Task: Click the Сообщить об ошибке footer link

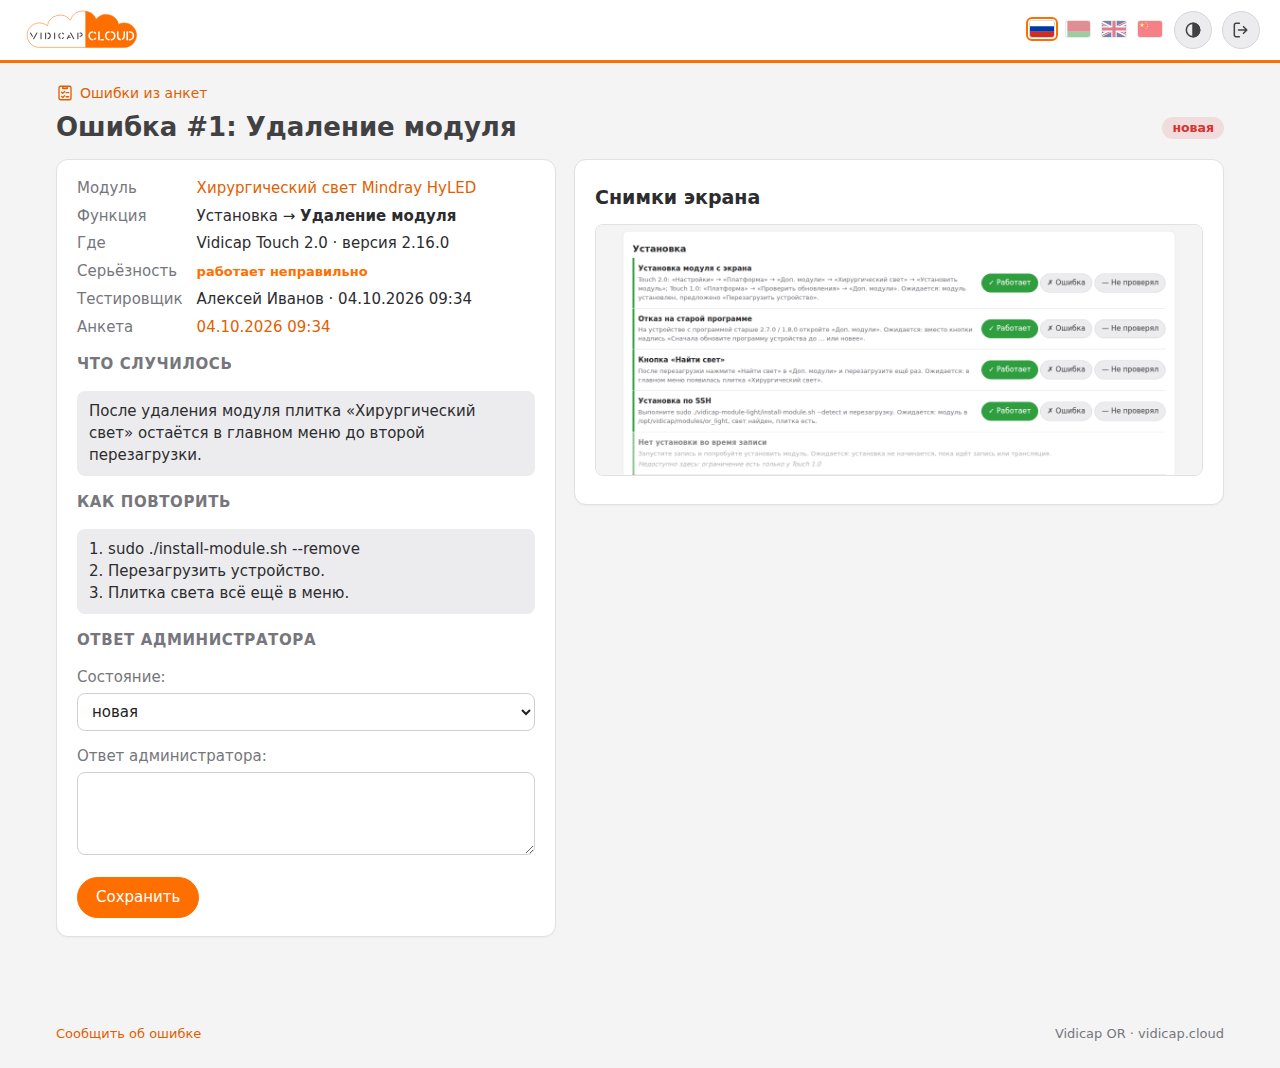Action: coord(128,1033)
